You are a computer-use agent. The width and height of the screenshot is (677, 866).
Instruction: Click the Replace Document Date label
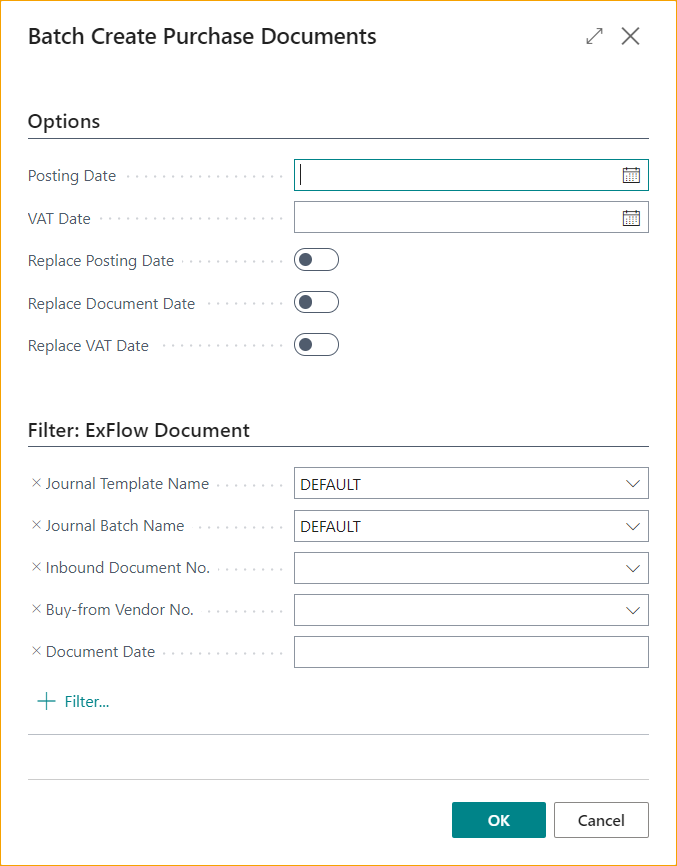112,303
